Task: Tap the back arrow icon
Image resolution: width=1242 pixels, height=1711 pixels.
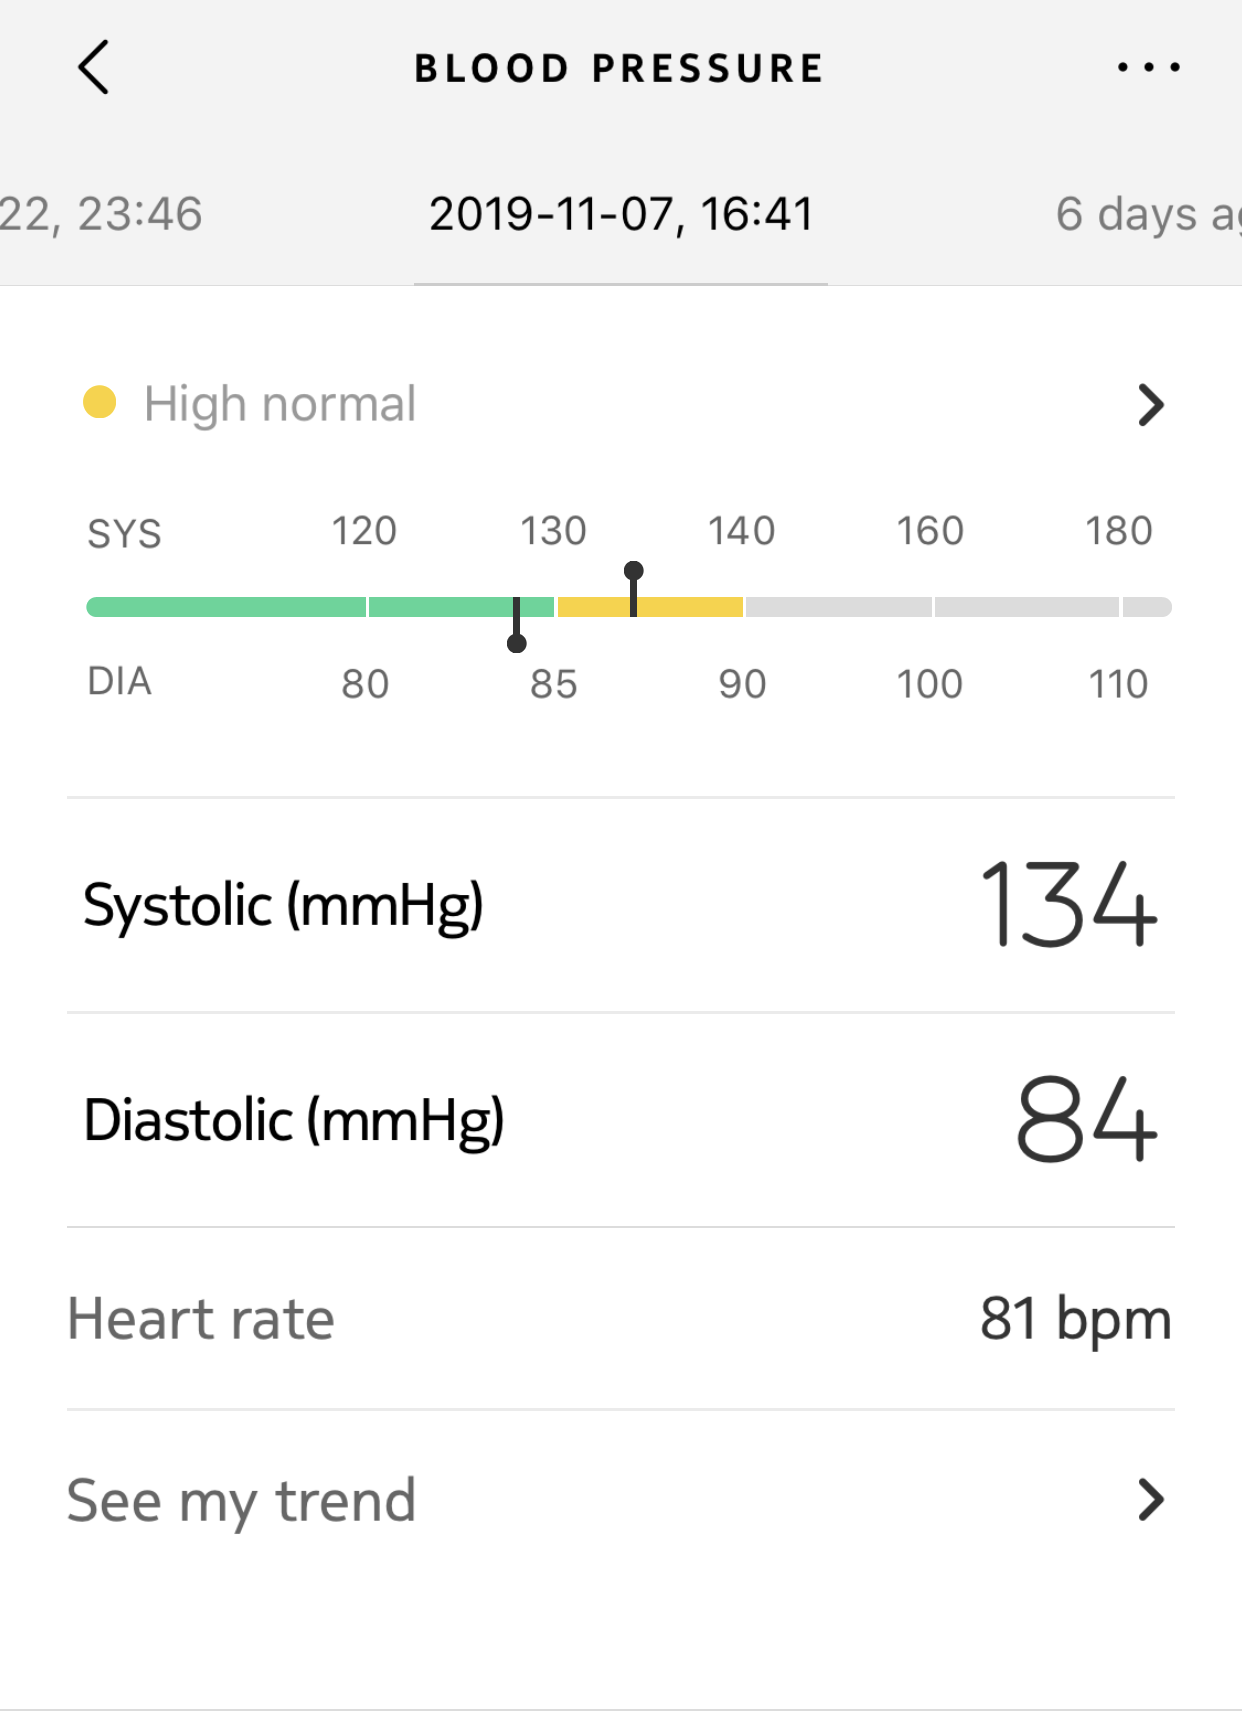Action: [93, 68]
